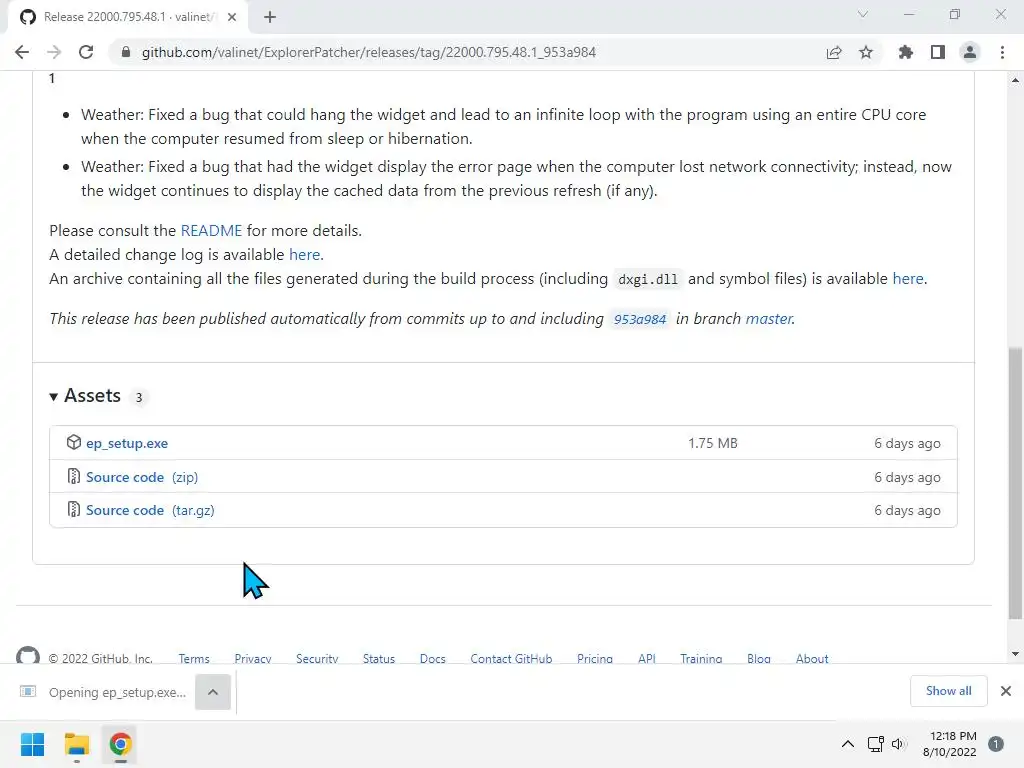Image resolution: width=1024 pixels, height=768 pixels.
Task: Click the browser forward arrow
Action: coord(54,52)
